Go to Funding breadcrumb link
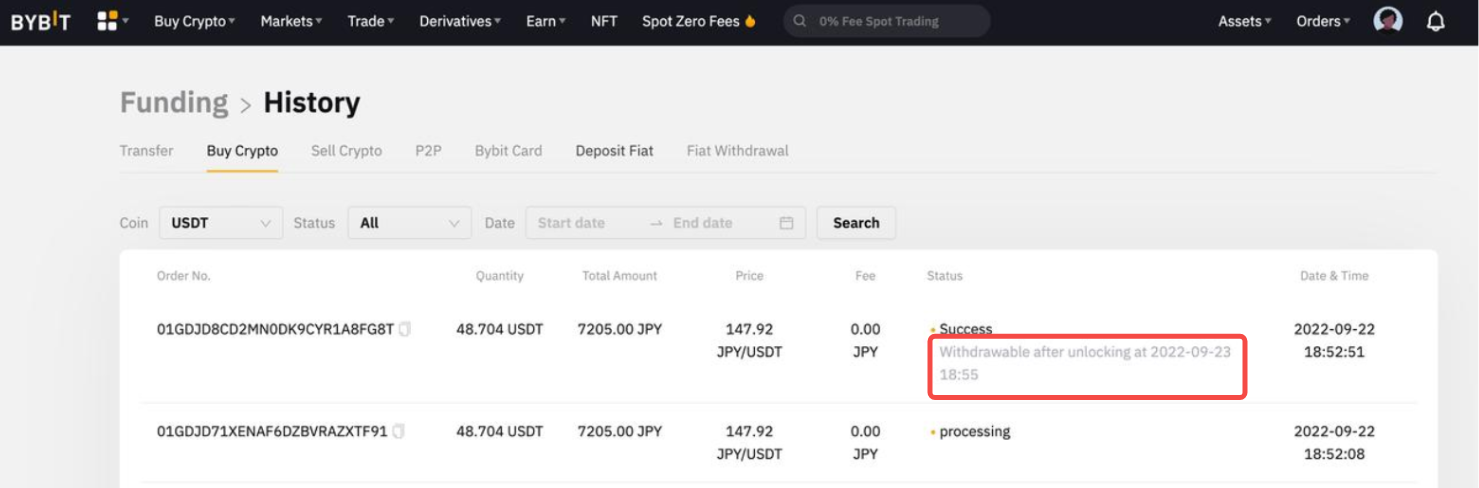The height and width of the screenshot is (488, 1479). click(x=174, y=103)
